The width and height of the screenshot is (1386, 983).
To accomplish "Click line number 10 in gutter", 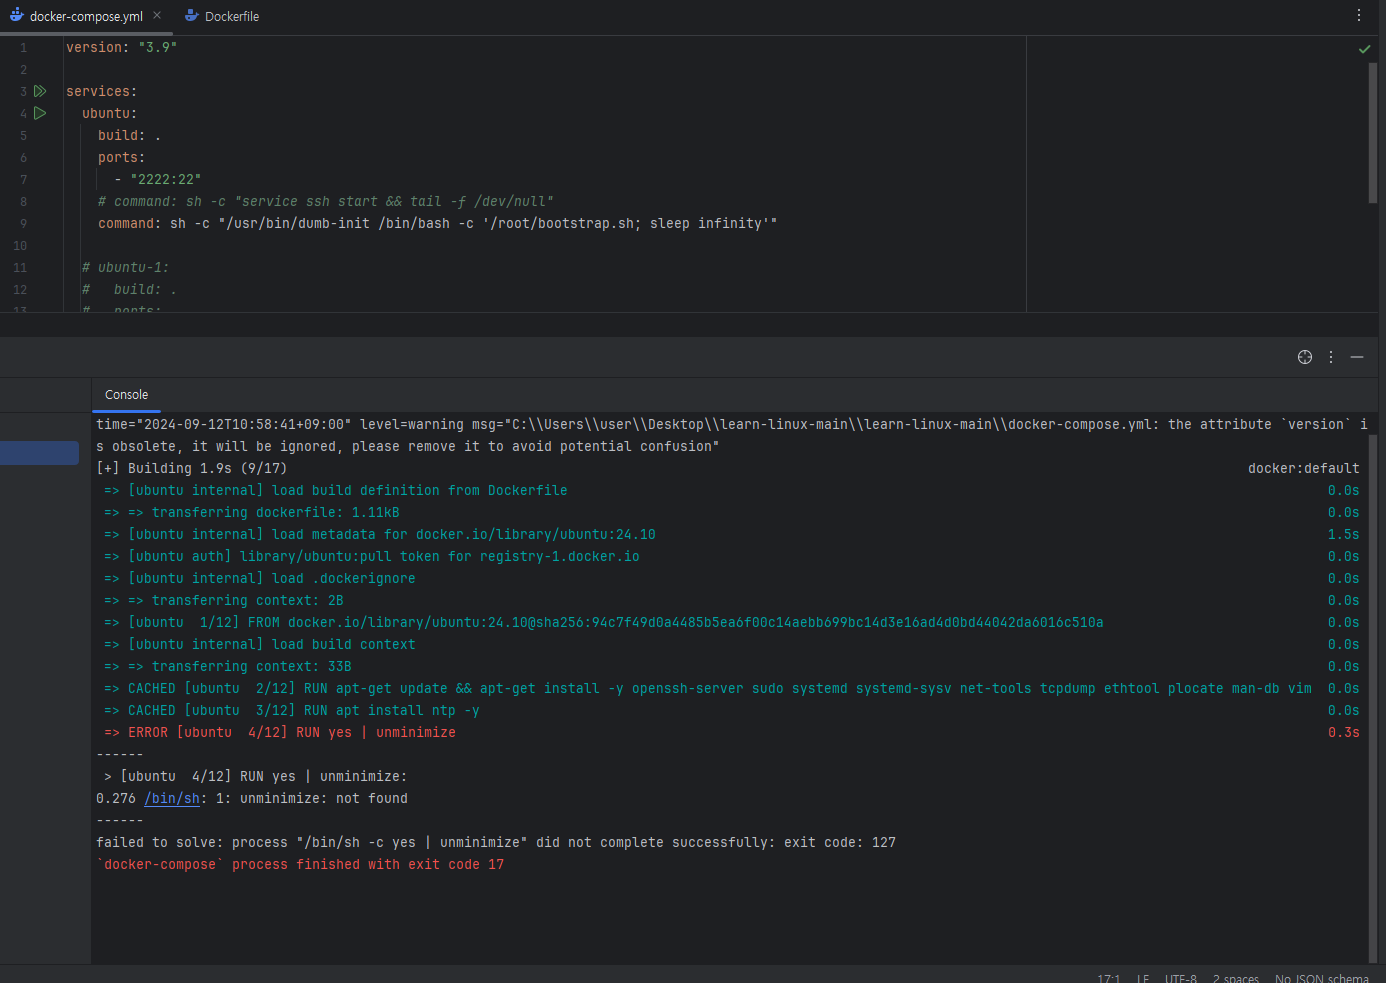I will 20,245.
